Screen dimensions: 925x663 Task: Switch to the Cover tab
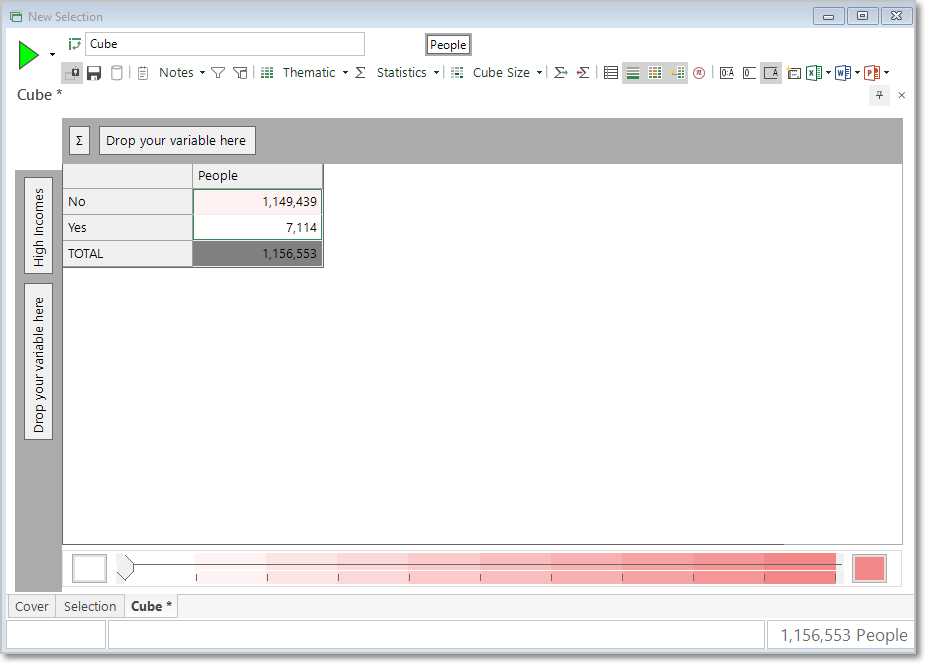pos(32,606)
